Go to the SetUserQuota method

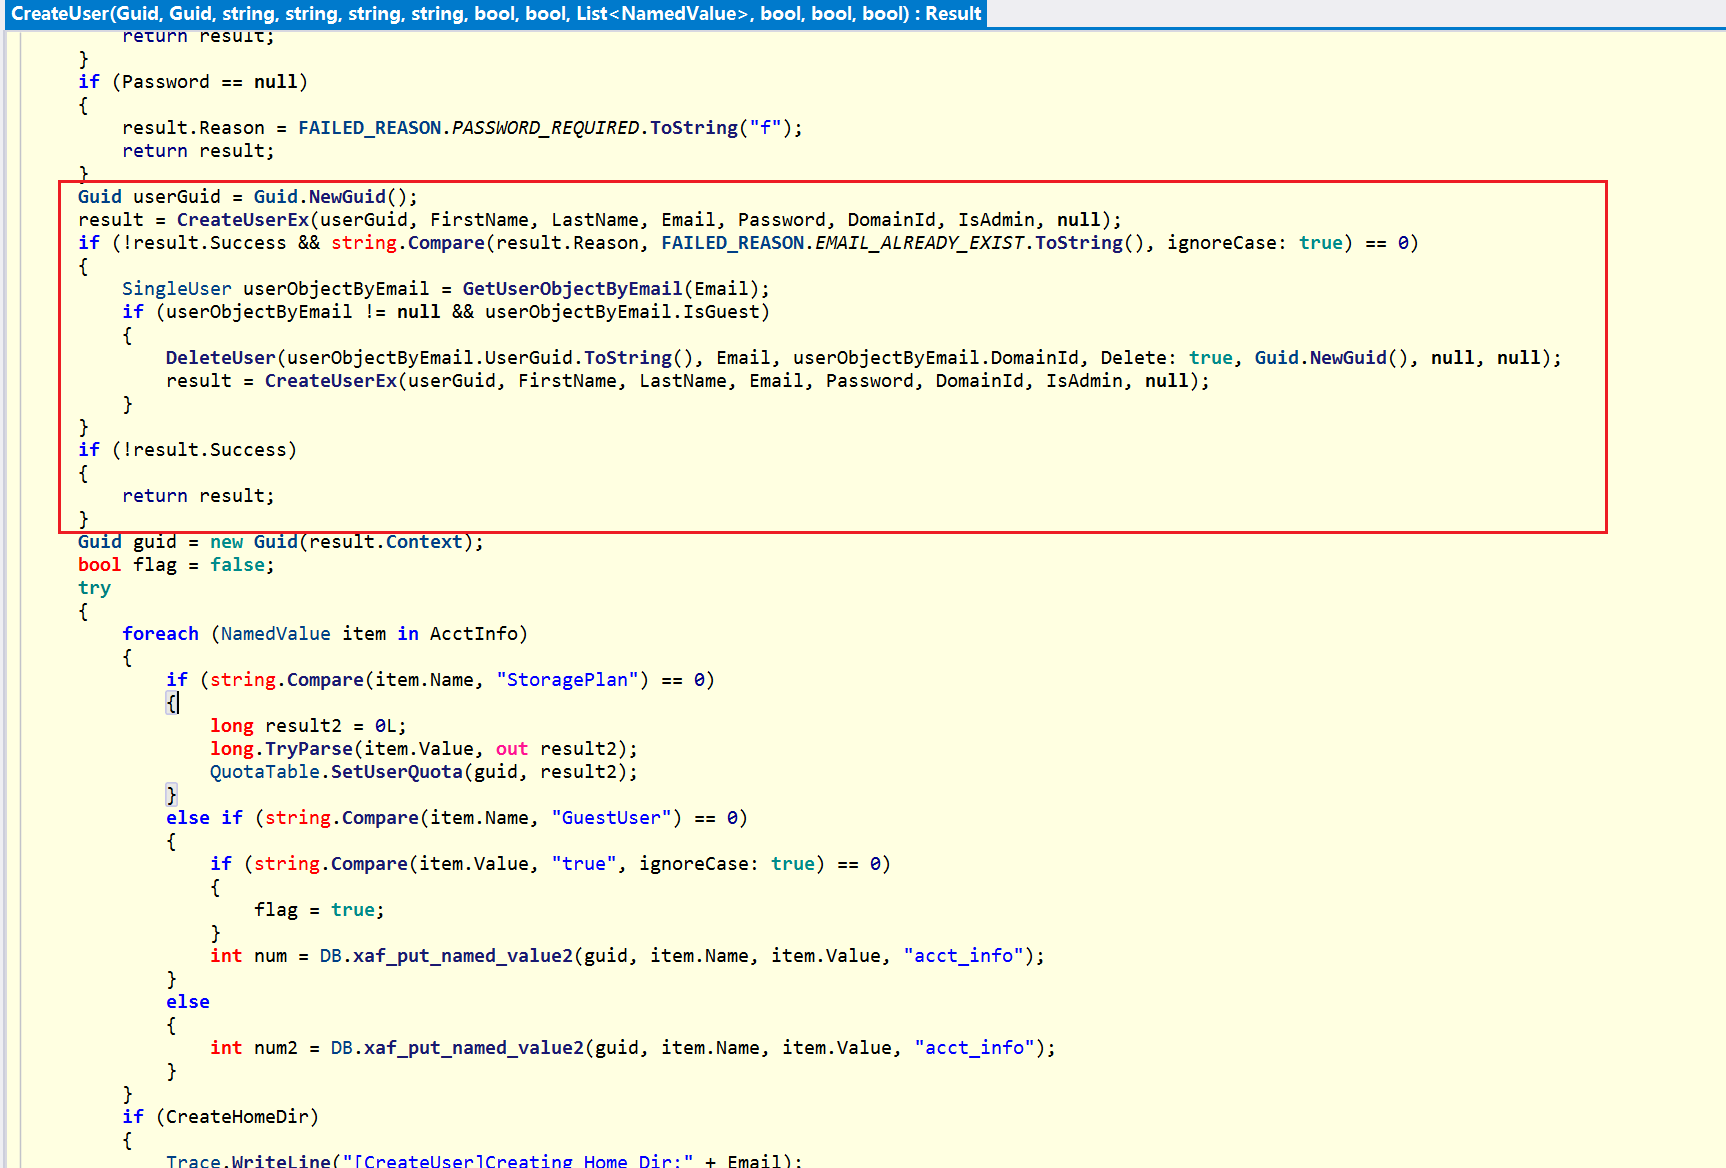(x=397, y=772)
